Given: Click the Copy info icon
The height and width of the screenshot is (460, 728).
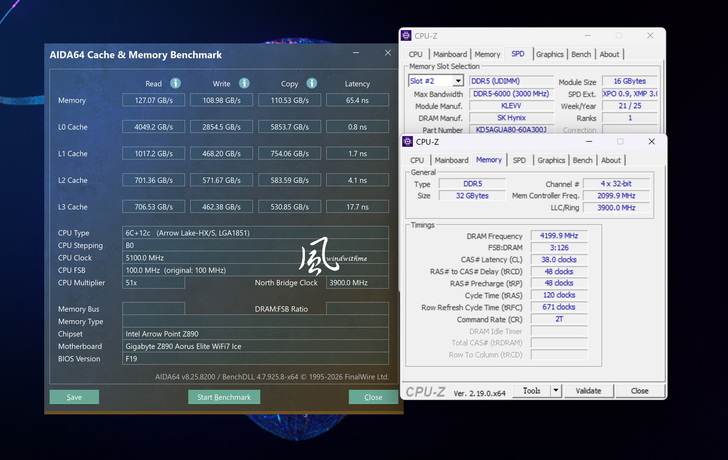Looking at the screenshot, I should pyautogui.click(x=312, y=84).
